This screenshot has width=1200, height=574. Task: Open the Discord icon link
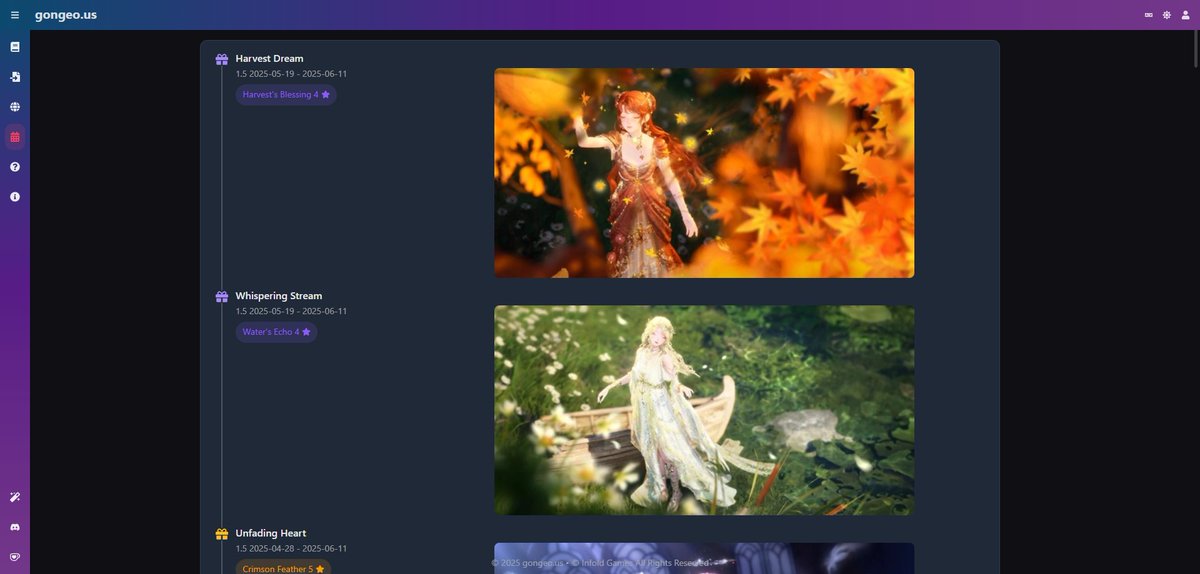(15, 527)
